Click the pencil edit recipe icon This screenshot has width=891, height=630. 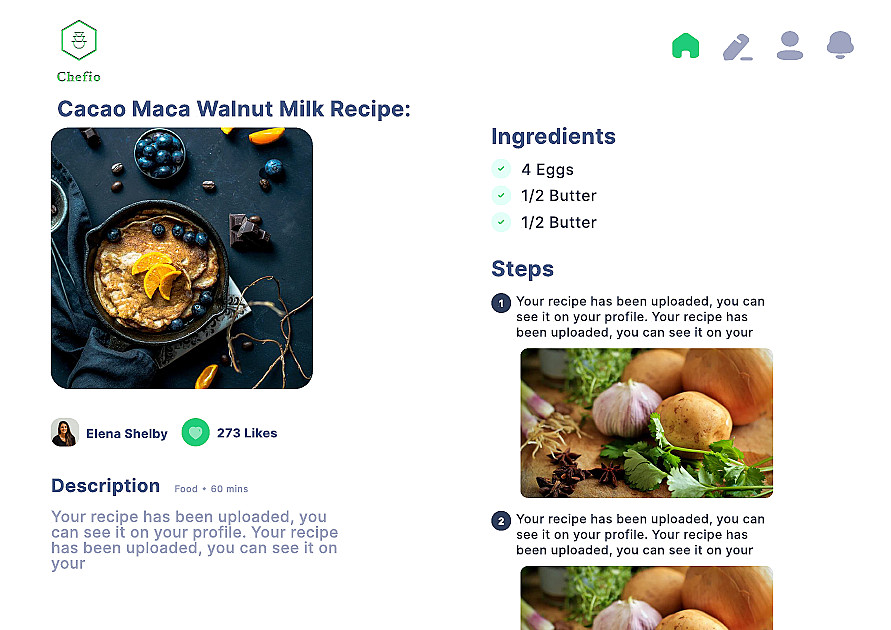(738, 47)
